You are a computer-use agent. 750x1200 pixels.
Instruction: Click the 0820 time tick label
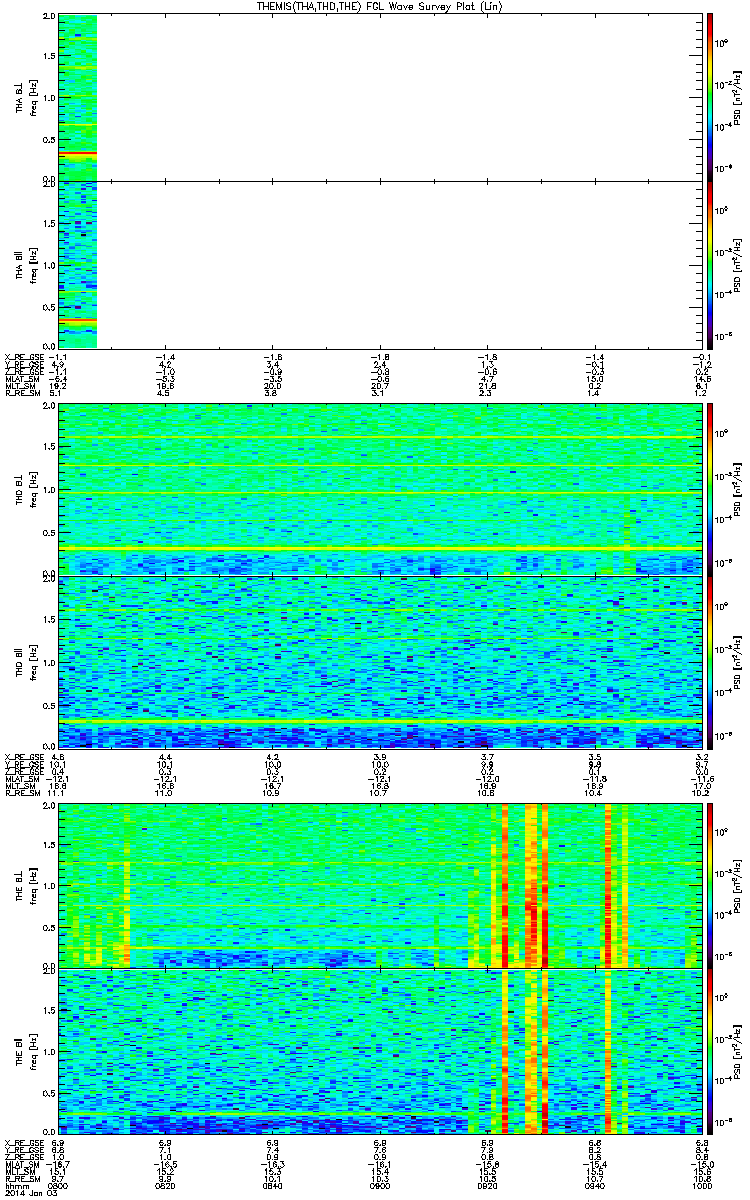click(165, 1185)
